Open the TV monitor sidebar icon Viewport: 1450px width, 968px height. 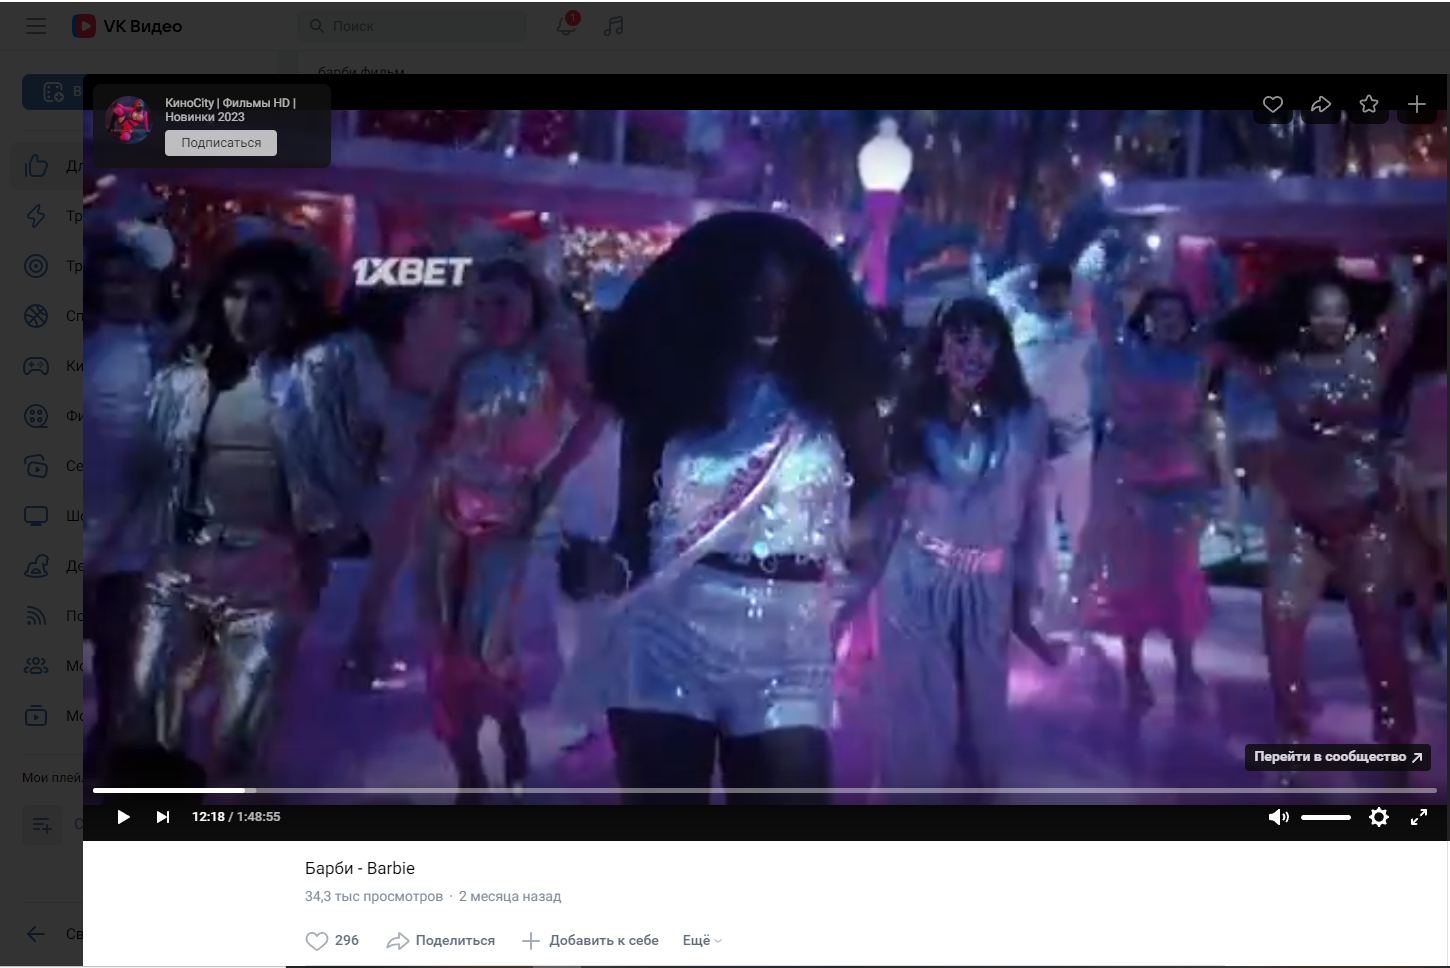pos(36,516)
